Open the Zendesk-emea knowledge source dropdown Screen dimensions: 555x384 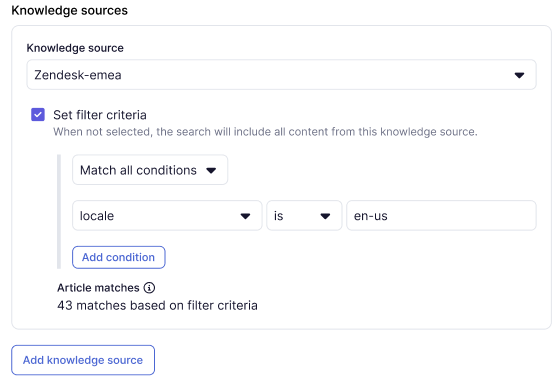(281, 75)
